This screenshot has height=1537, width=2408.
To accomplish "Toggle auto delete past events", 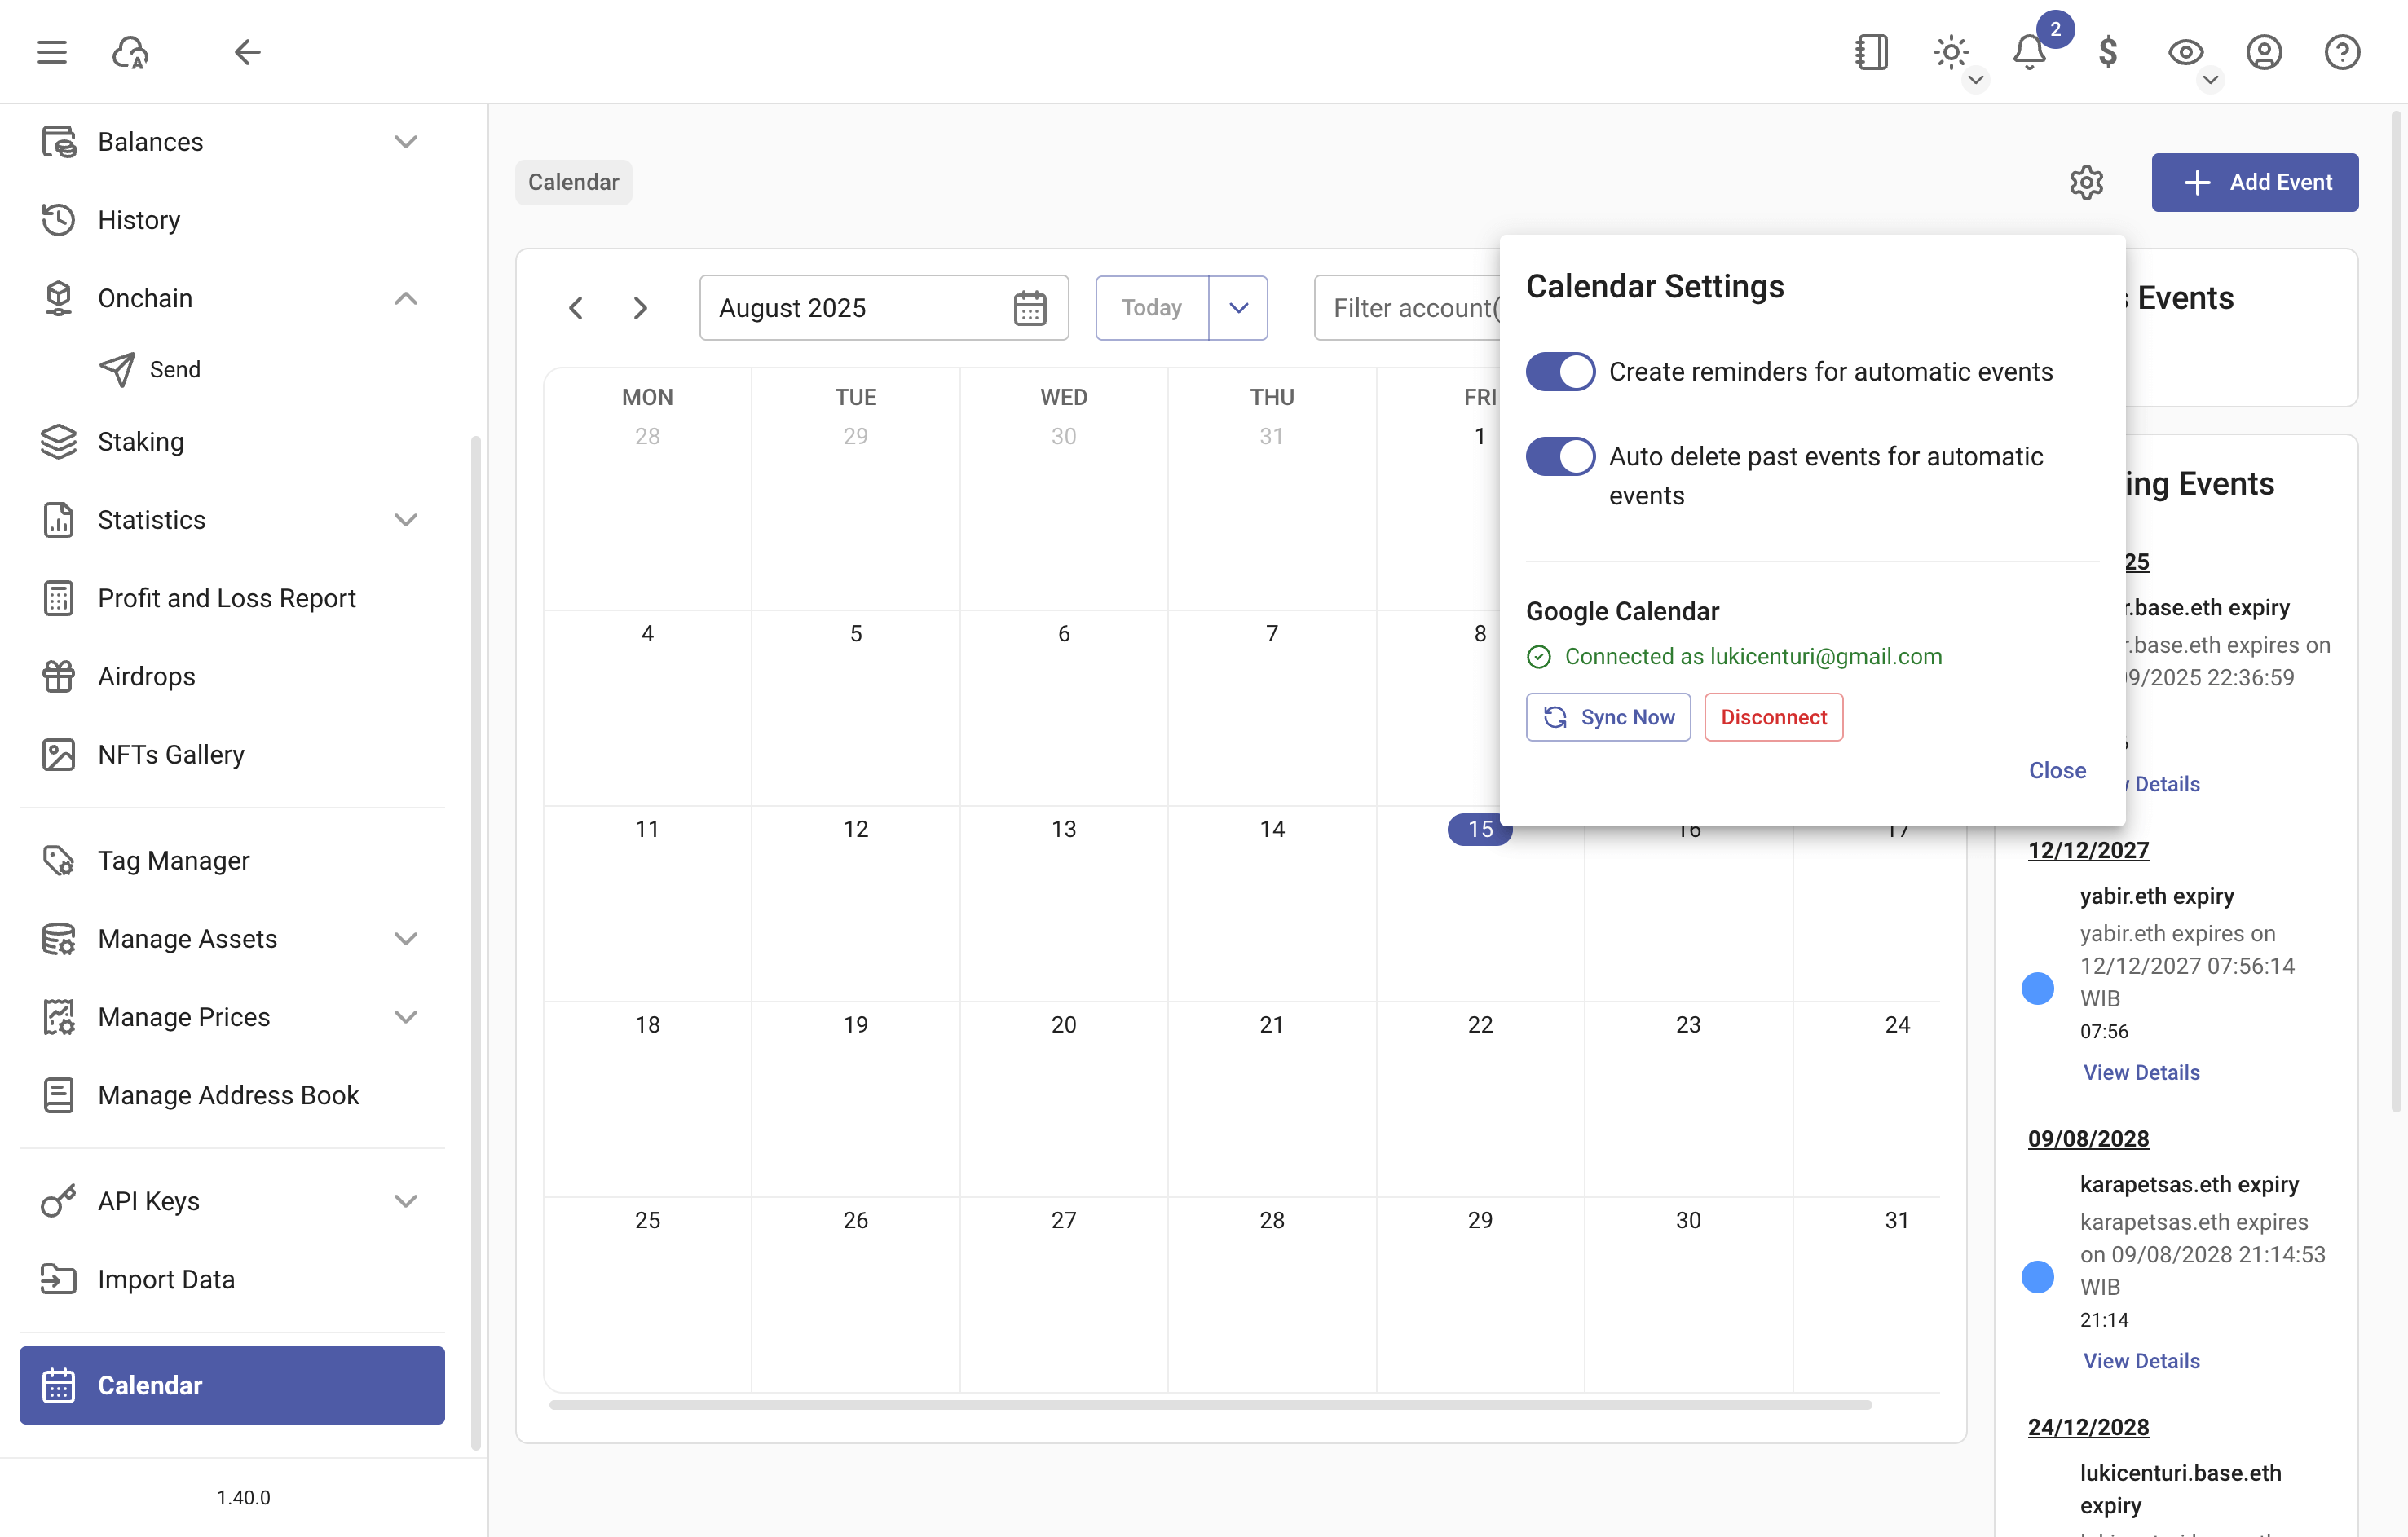I will point(1560,457).
